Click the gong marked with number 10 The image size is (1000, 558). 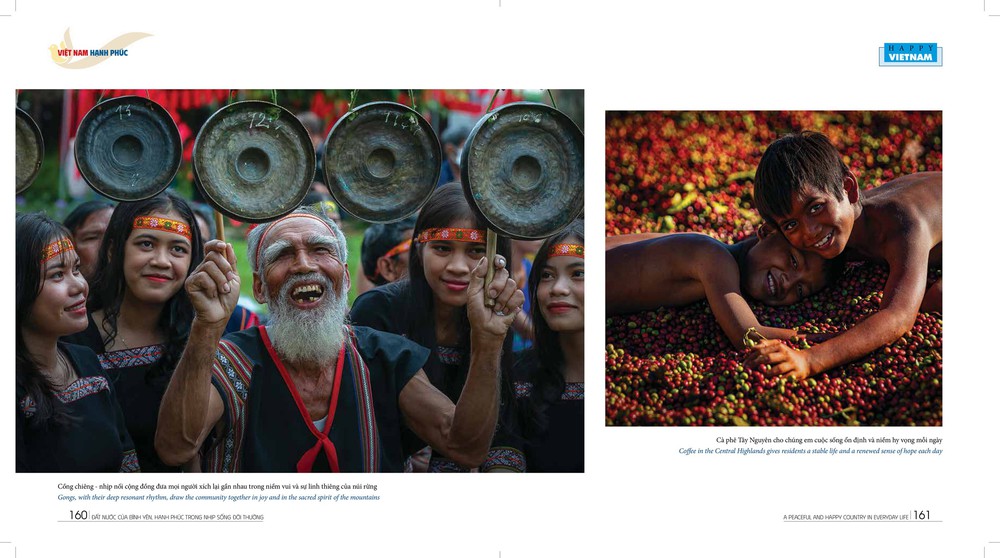click(x=523, y=170)
